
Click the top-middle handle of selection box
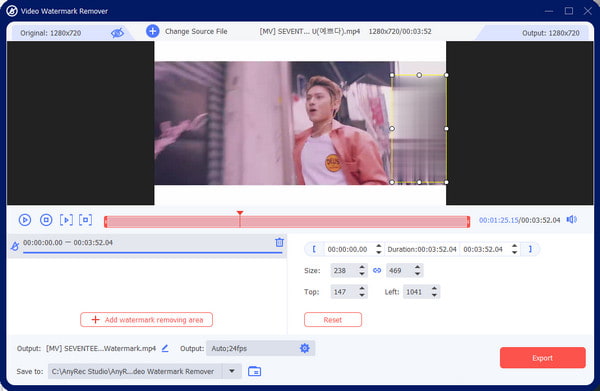(x=419, y=75)
